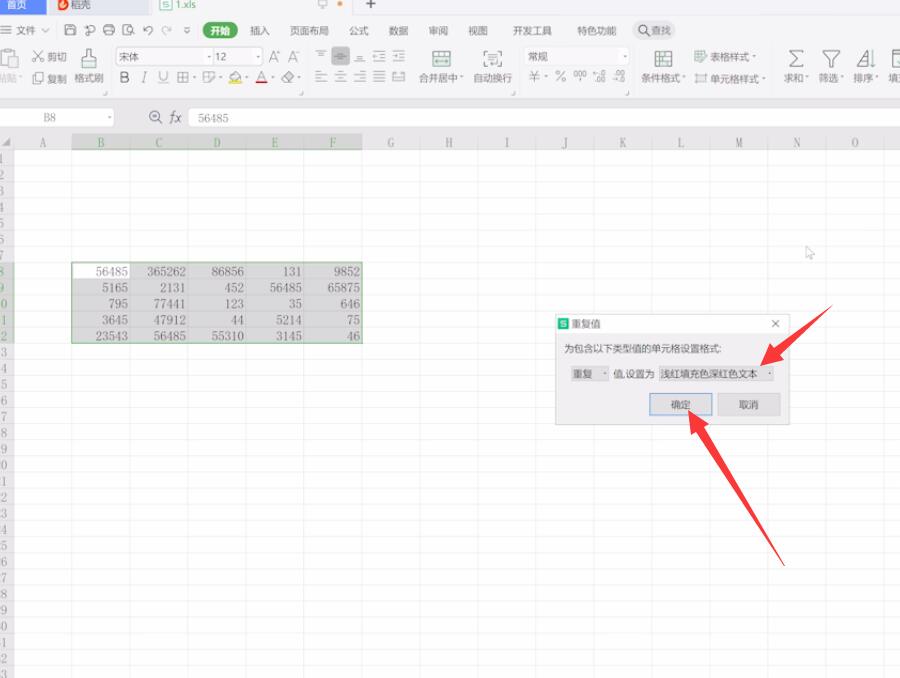Open the font name 宋体 dropdown

(208, 56)
